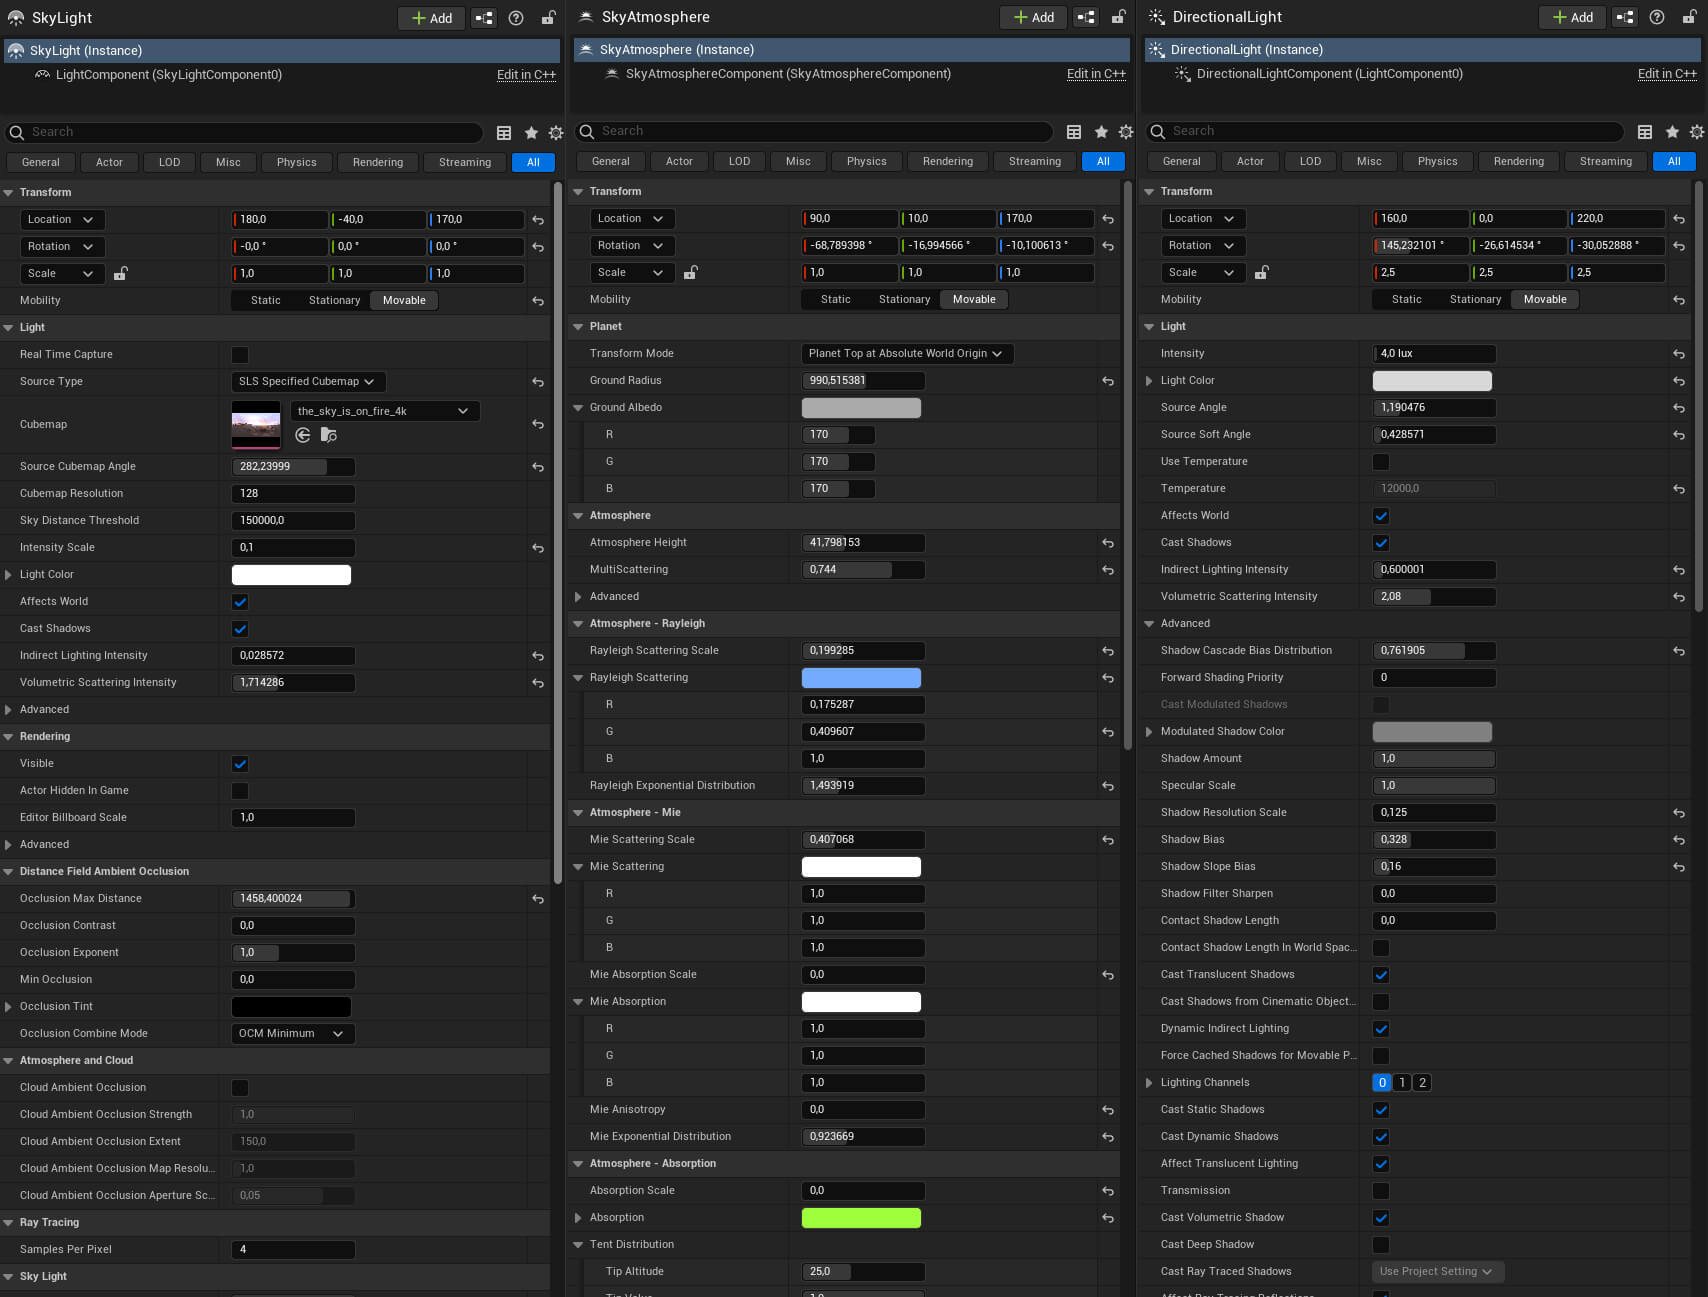
Task: Select the Actor filter tab in SkyAtmosphere panel
Action: (x=679, y=161)
